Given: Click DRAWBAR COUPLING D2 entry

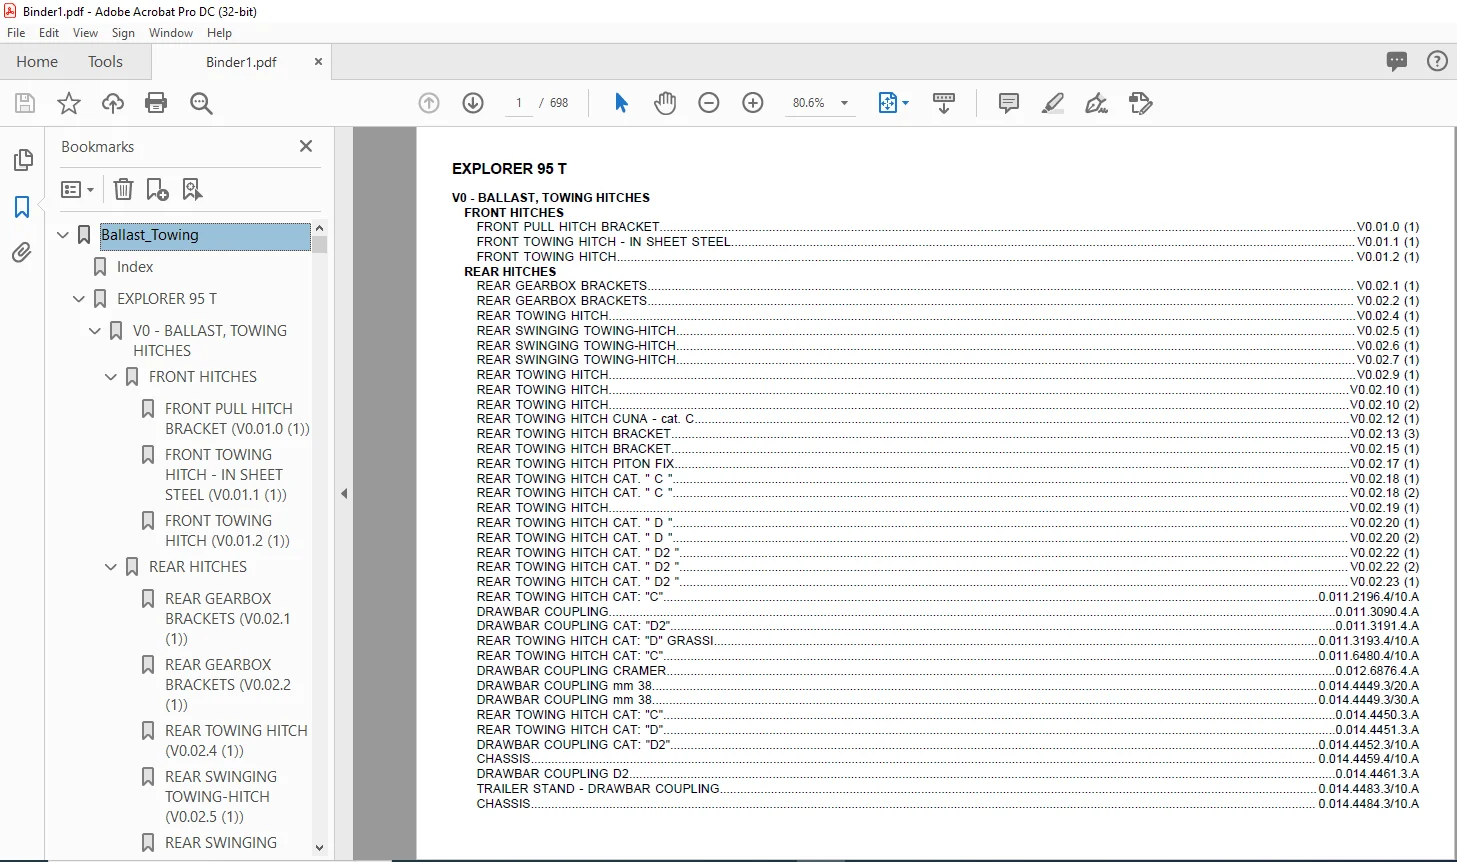Looking at the screenshot, I should coord(553,774).
